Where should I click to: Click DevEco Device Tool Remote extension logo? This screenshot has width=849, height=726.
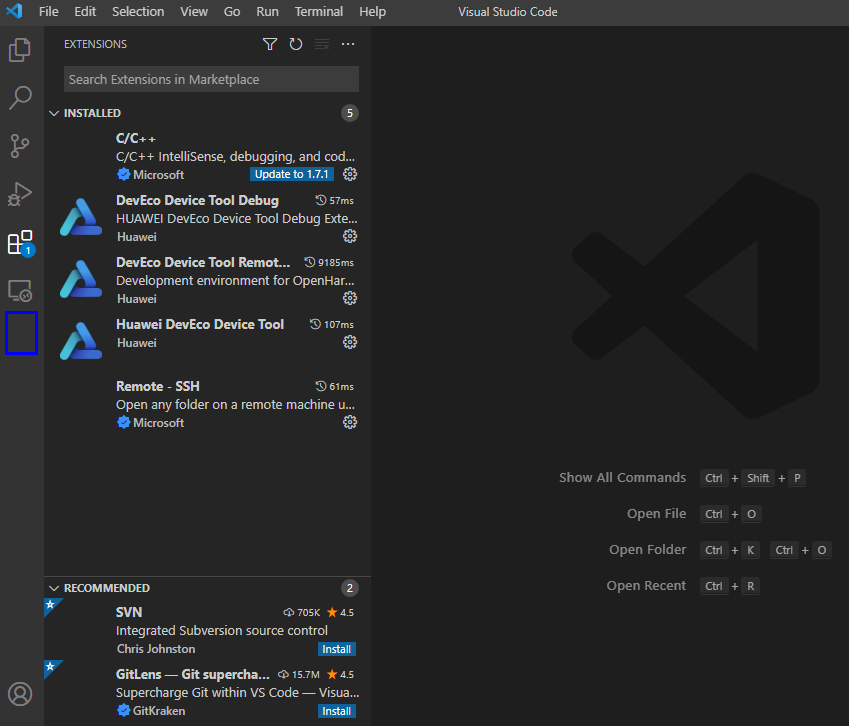(x=81, y=279)
